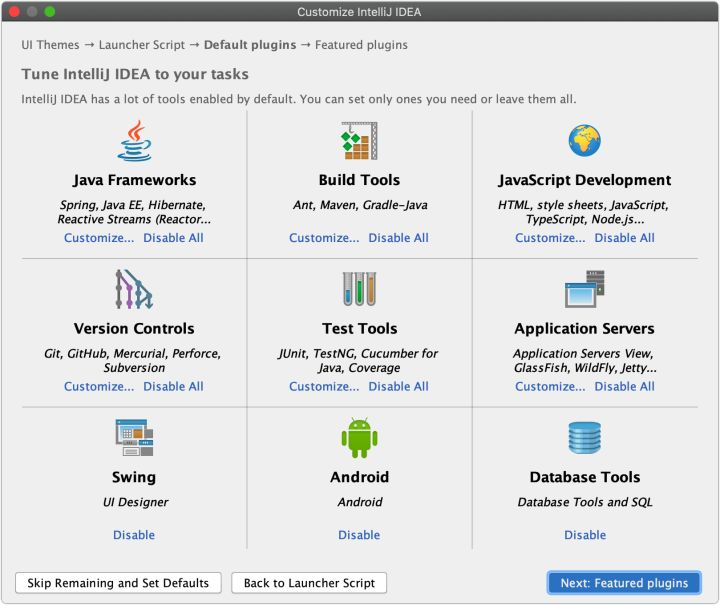This screenshot has height=605, width=720.
Task: Disable the Database Tools plugin
Action: coord(585,535)
